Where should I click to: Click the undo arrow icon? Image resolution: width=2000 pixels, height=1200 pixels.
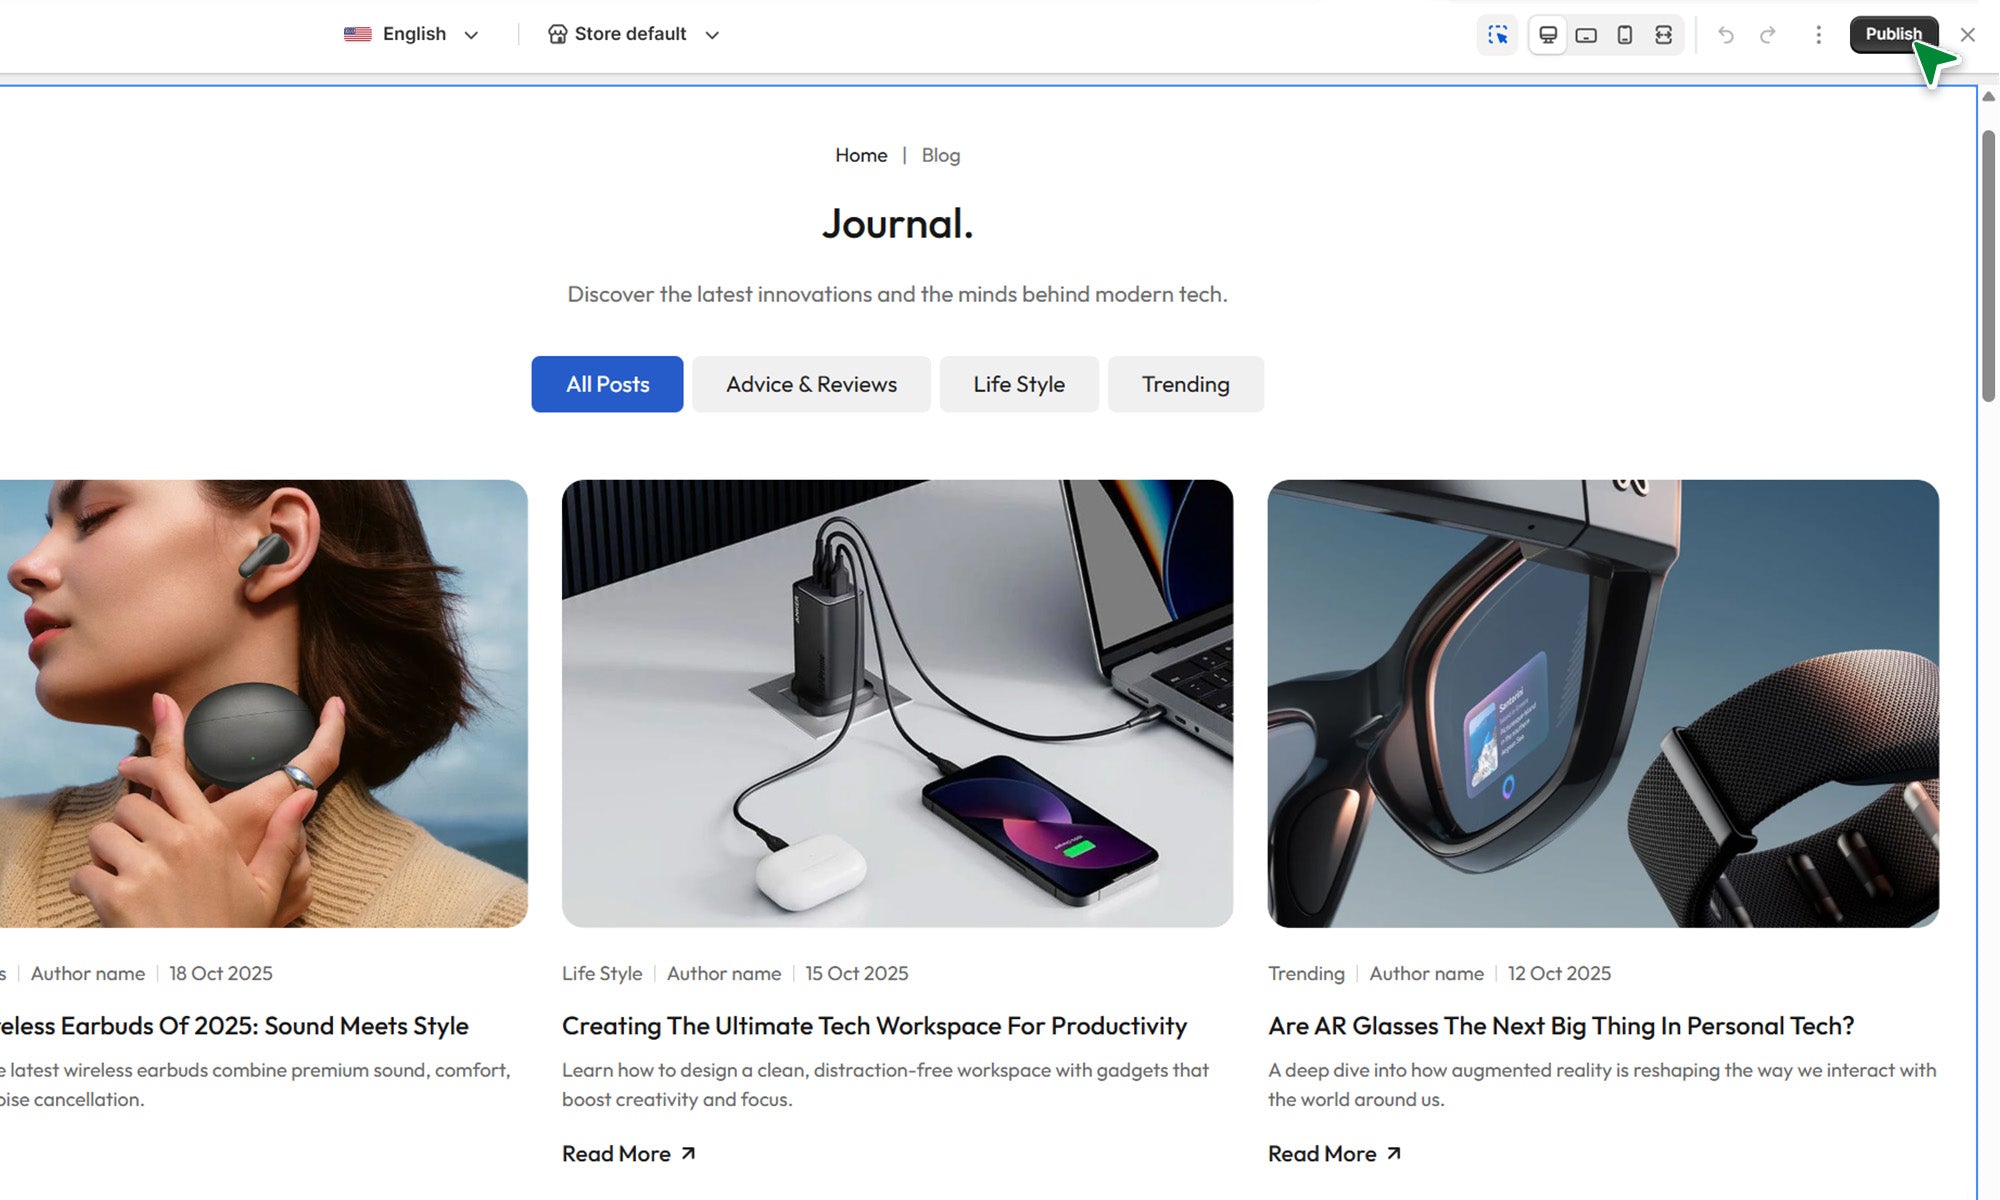tap(1726, 35)
